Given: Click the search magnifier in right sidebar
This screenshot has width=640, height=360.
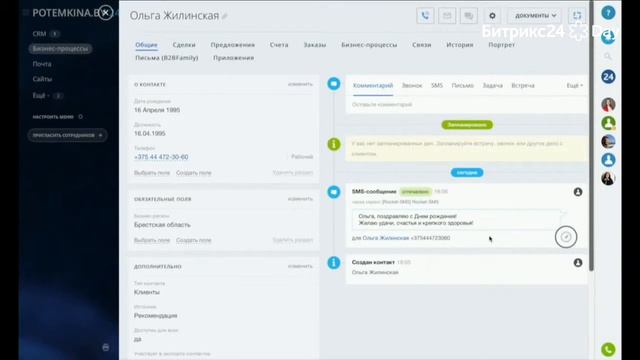Looking at the screenshot, I should 608,56.
